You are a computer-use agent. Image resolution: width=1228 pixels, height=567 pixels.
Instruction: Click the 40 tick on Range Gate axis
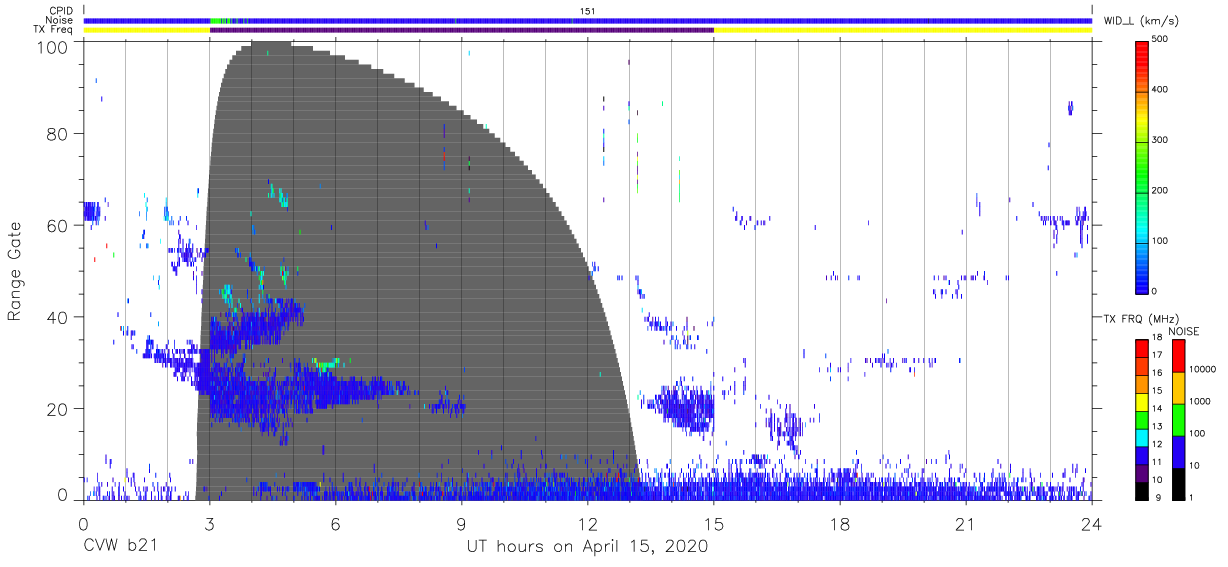pos(59,317)
